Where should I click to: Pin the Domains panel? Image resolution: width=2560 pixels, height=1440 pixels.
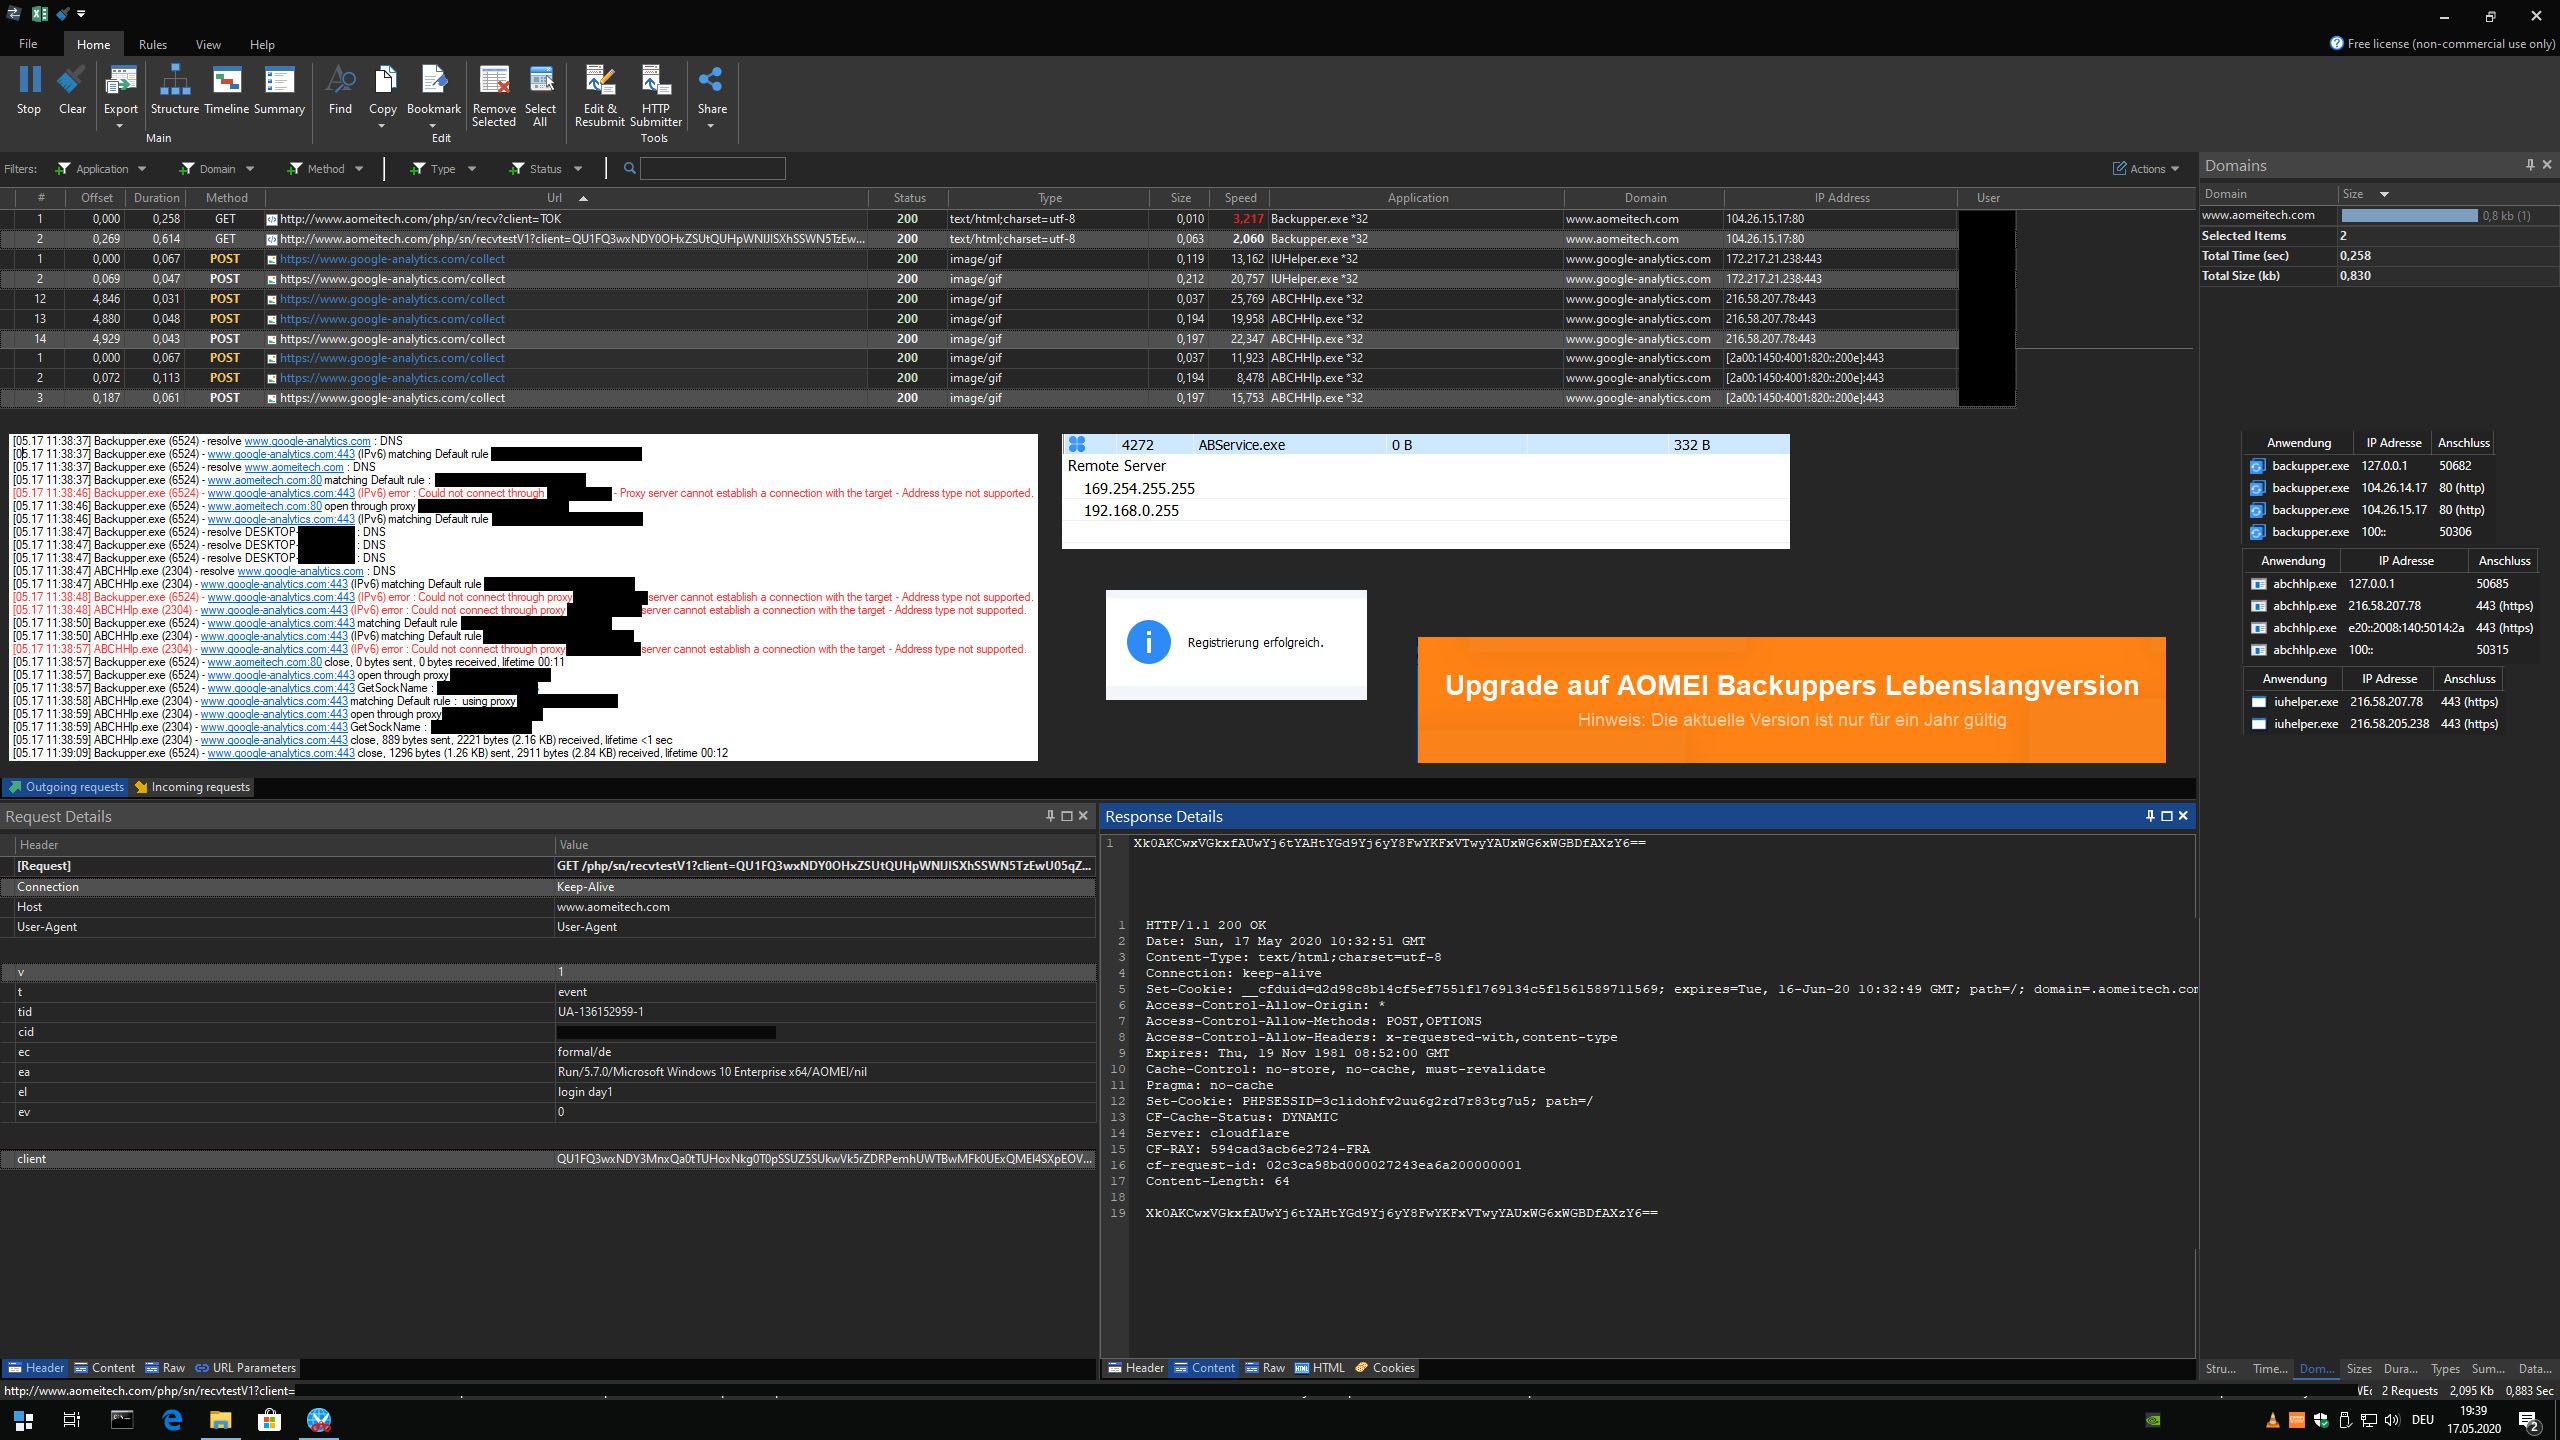click(2530, 165)
